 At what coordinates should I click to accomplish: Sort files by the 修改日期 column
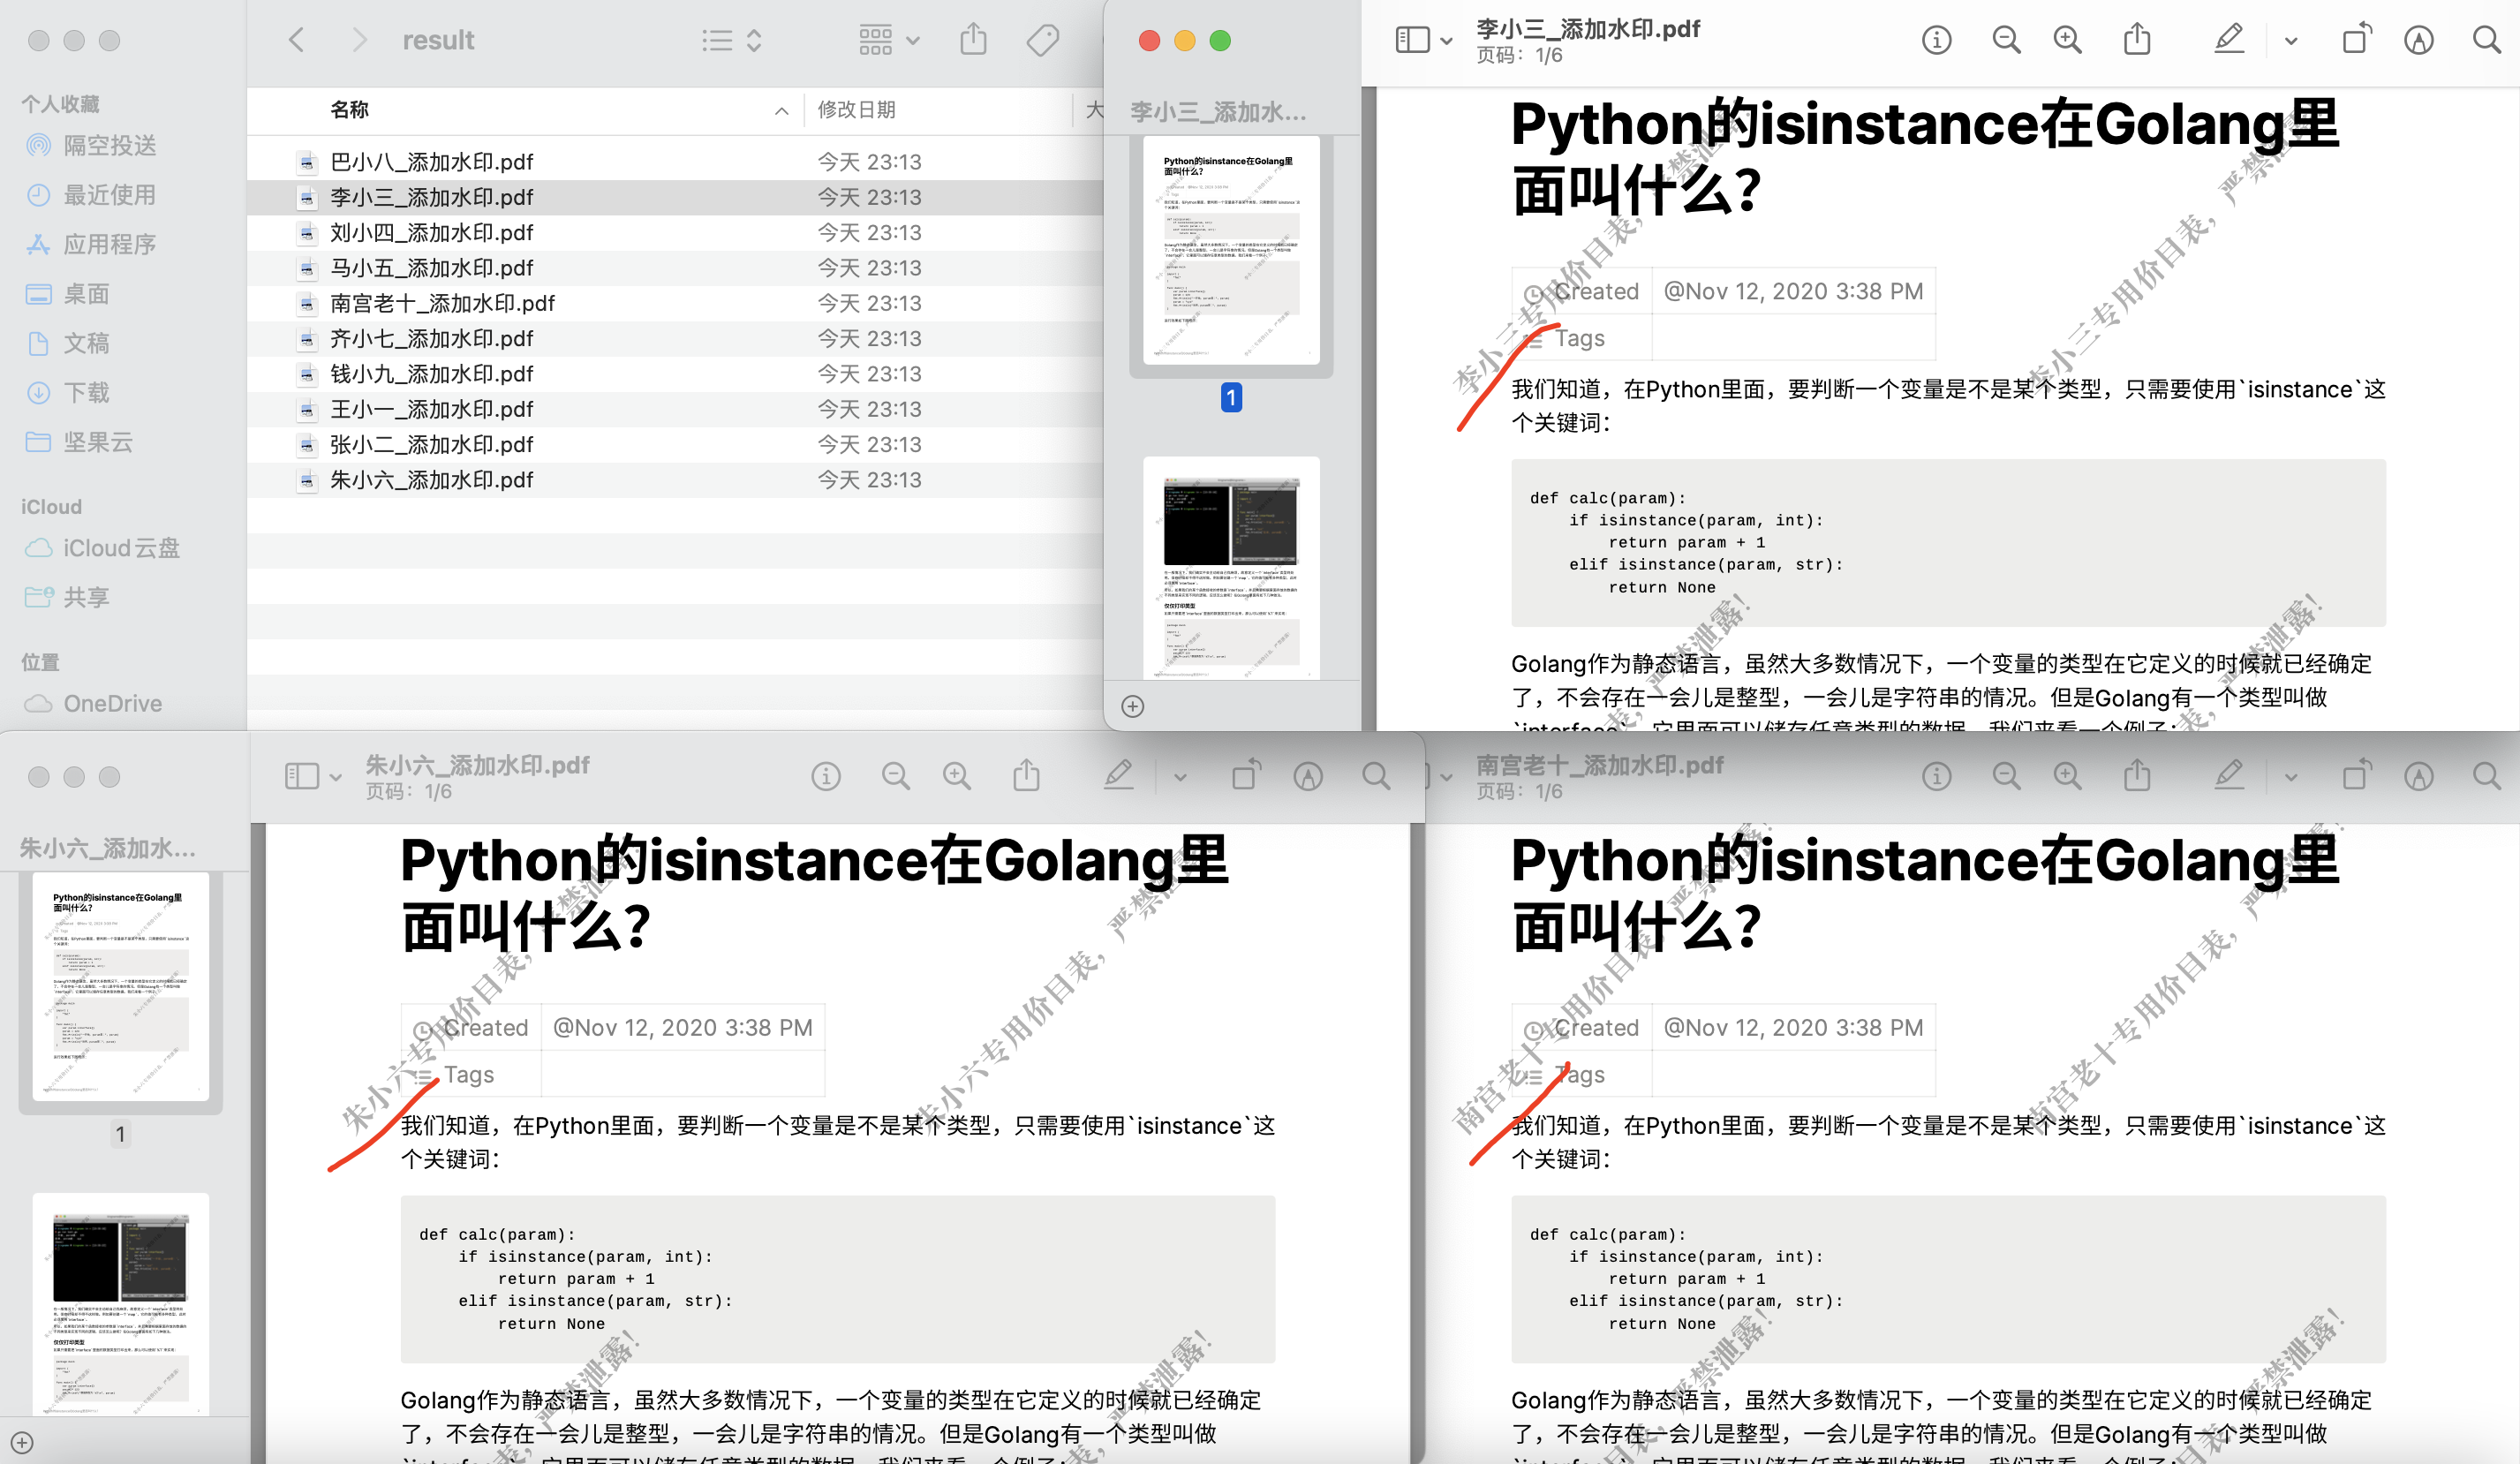pos(857,109)
